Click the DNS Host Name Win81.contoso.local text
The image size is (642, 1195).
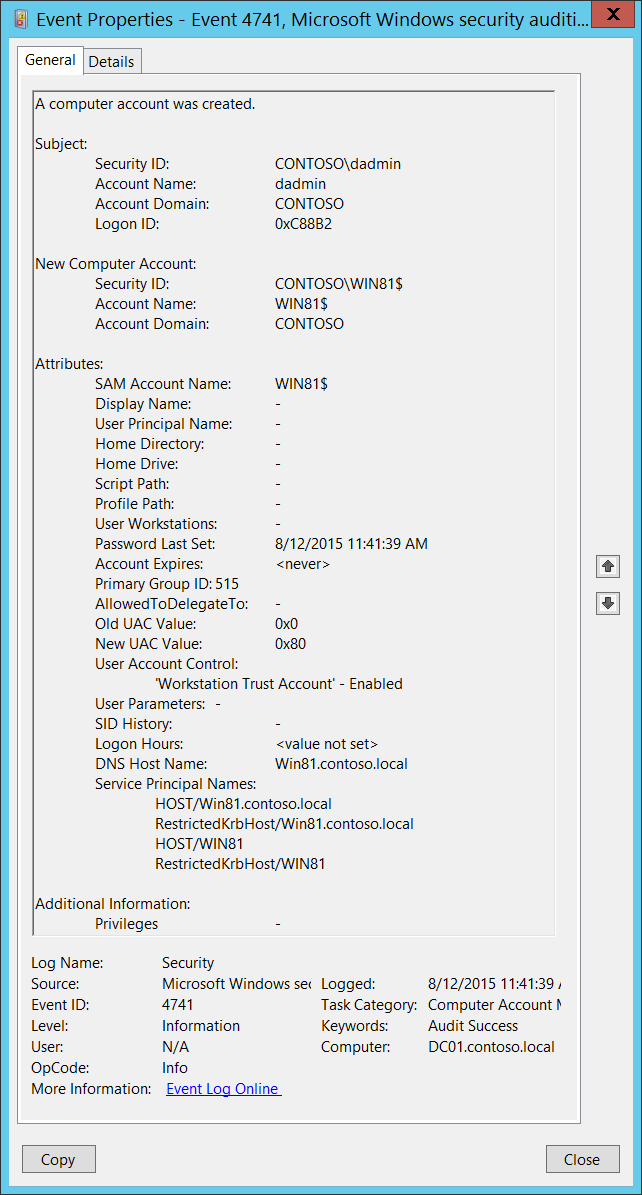(341, 764)
